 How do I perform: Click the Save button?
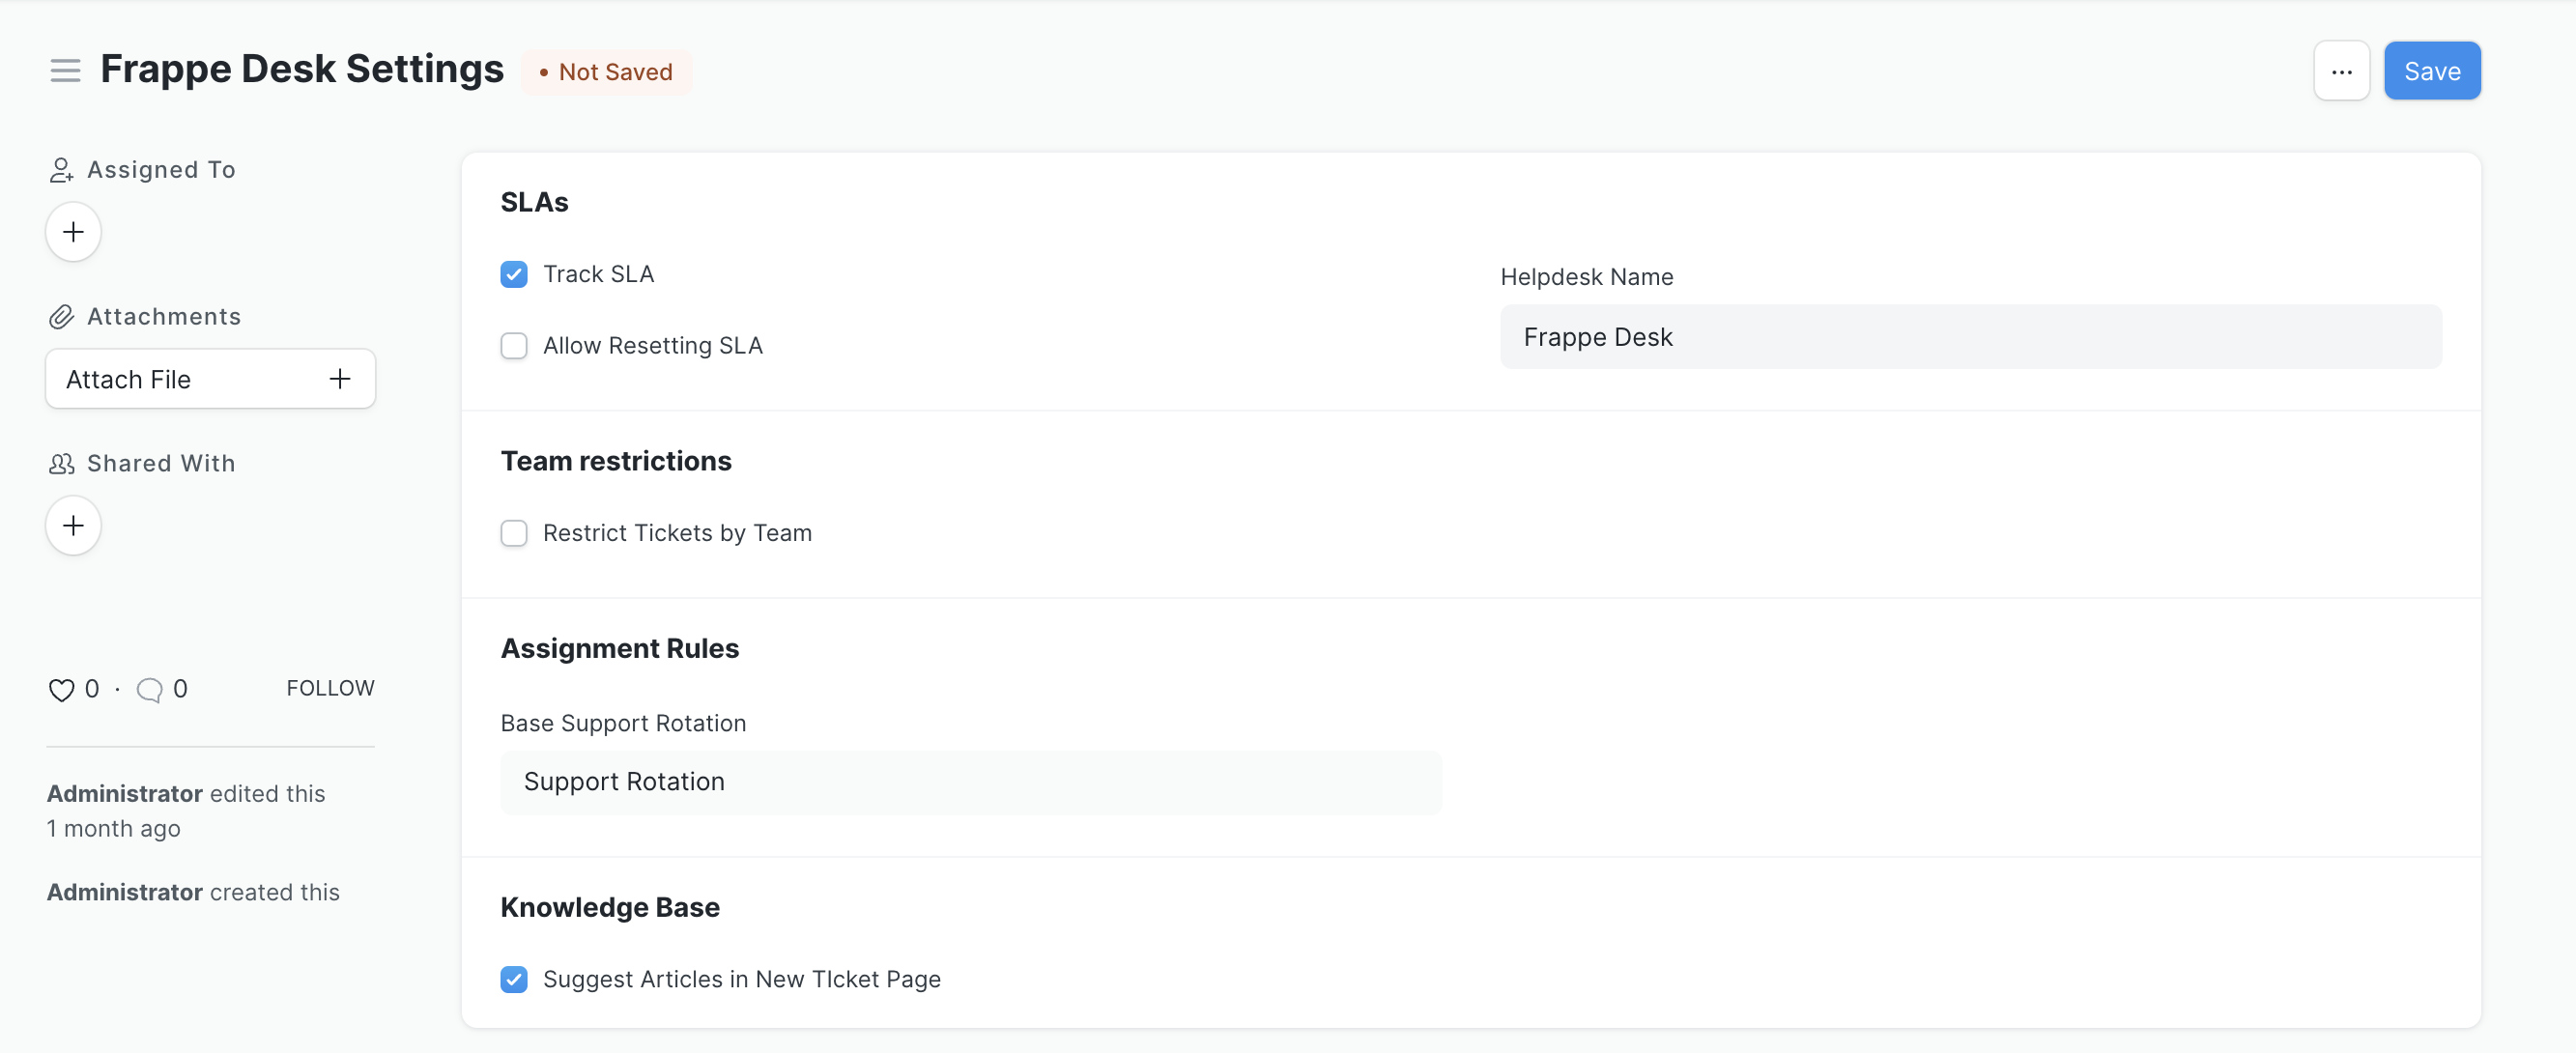click(x=2431, y=70)
